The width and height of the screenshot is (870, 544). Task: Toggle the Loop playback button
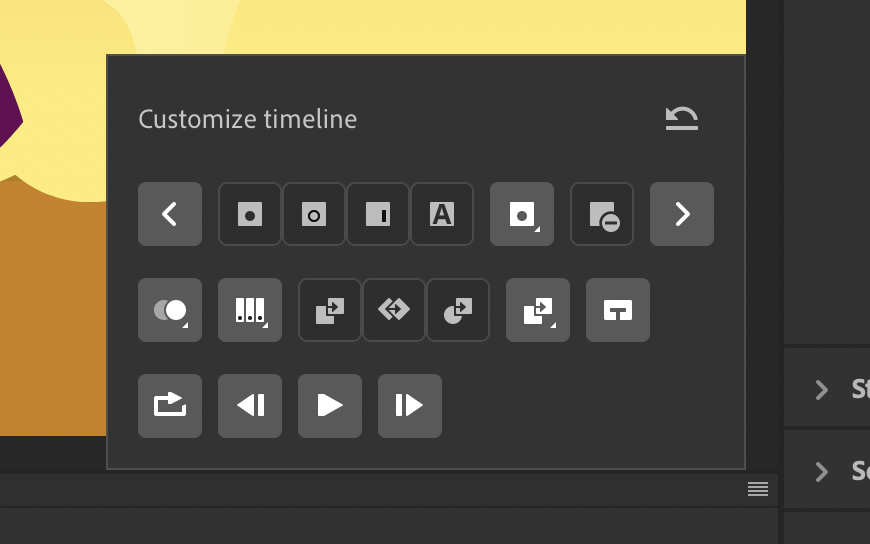[x=170, y=406]
